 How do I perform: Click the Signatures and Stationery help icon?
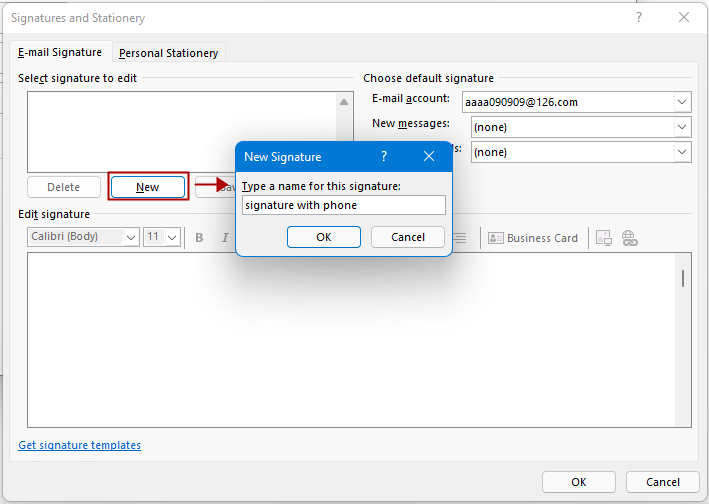[638, 18]
